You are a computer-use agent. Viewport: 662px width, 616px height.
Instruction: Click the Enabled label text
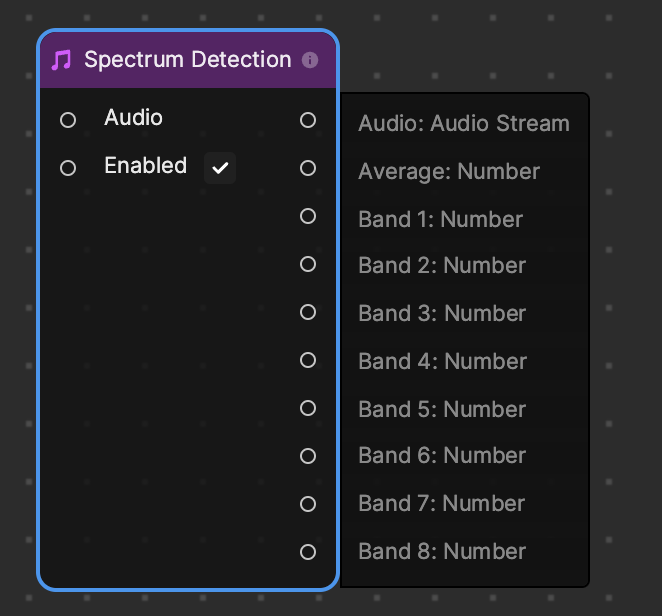pos(146,165)
